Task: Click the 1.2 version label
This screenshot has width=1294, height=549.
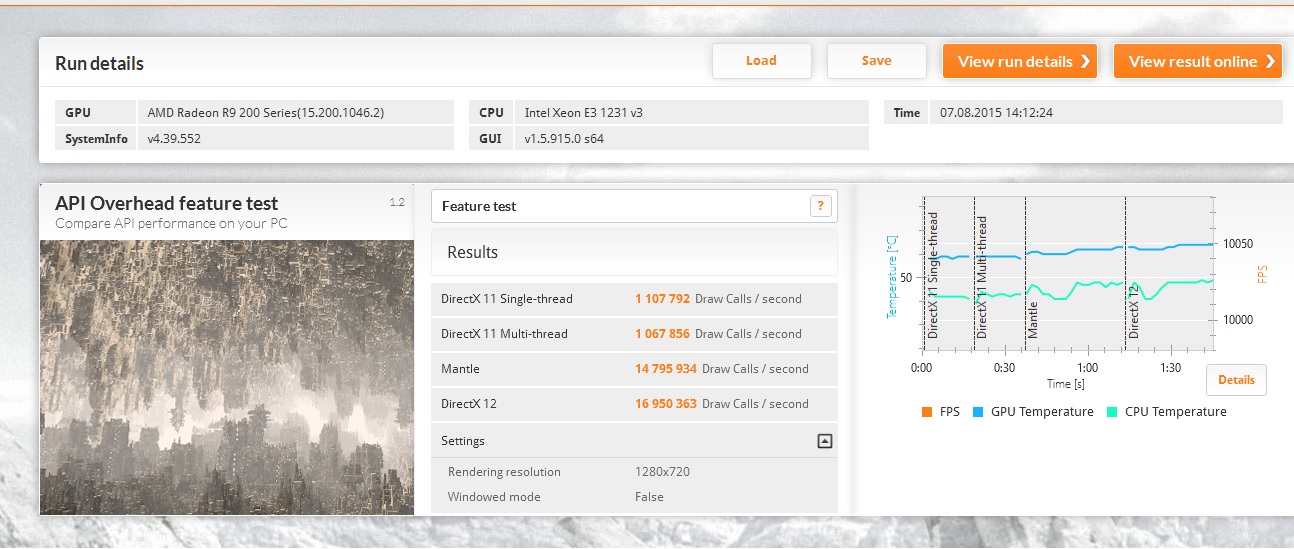Action: (397, 202)
